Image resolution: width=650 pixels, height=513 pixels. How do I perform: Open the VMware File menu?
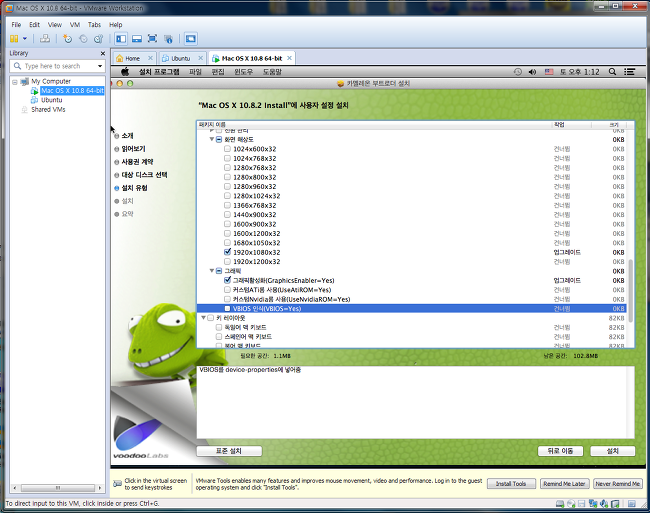pyautogui.click(x=16, y=24)
